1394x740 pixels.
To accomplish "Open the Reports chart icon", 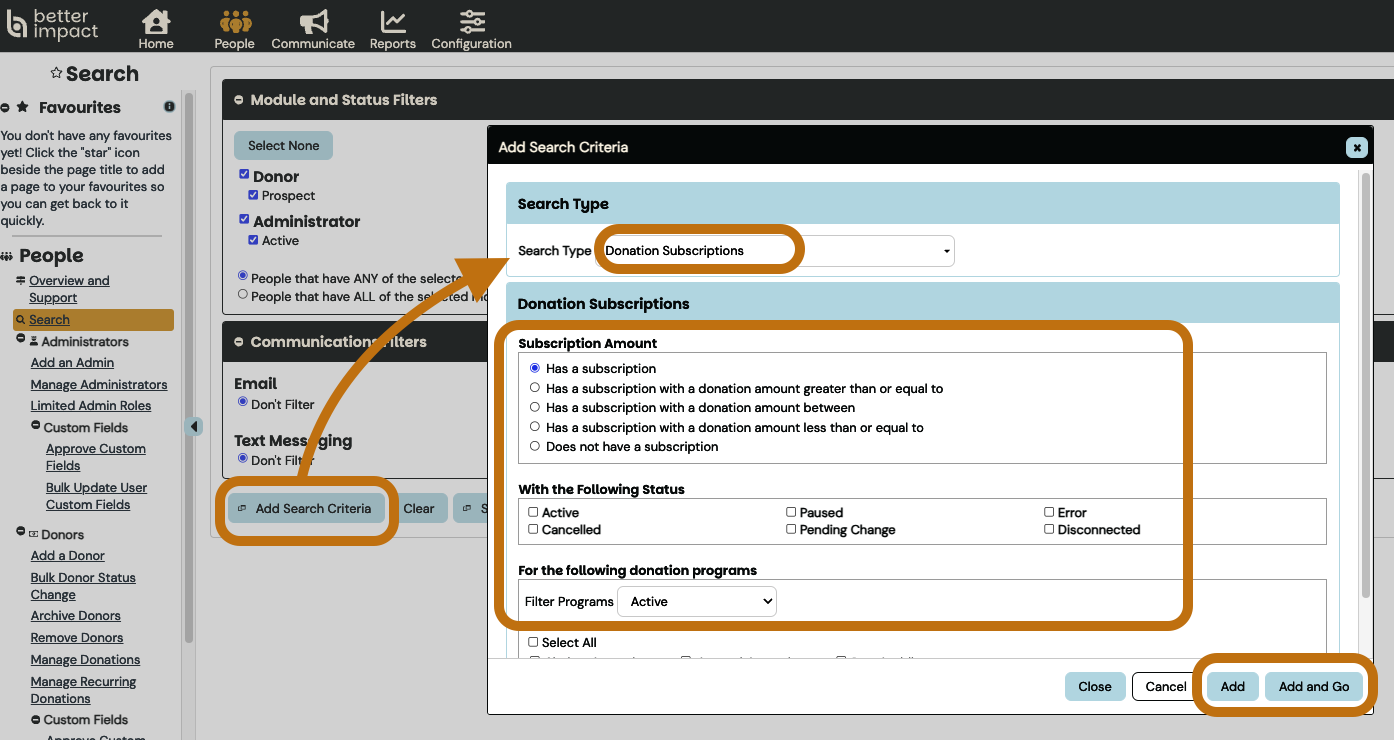I will point(392,22).
